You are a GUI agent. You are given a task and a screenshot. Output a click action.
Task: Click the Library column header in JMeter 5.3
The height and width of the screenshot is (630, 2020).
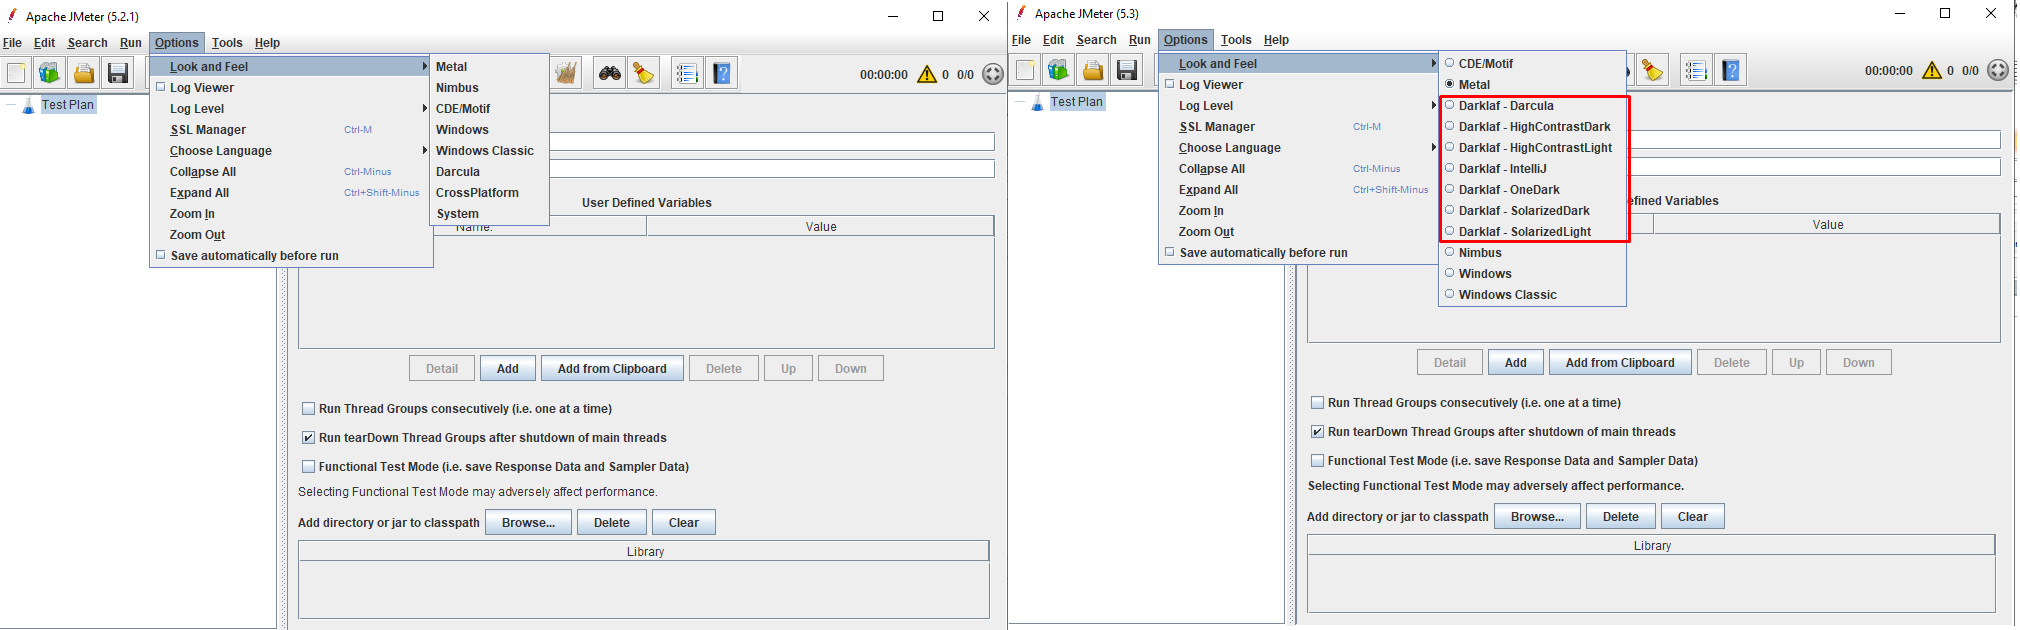click(x=1652, y=545)
